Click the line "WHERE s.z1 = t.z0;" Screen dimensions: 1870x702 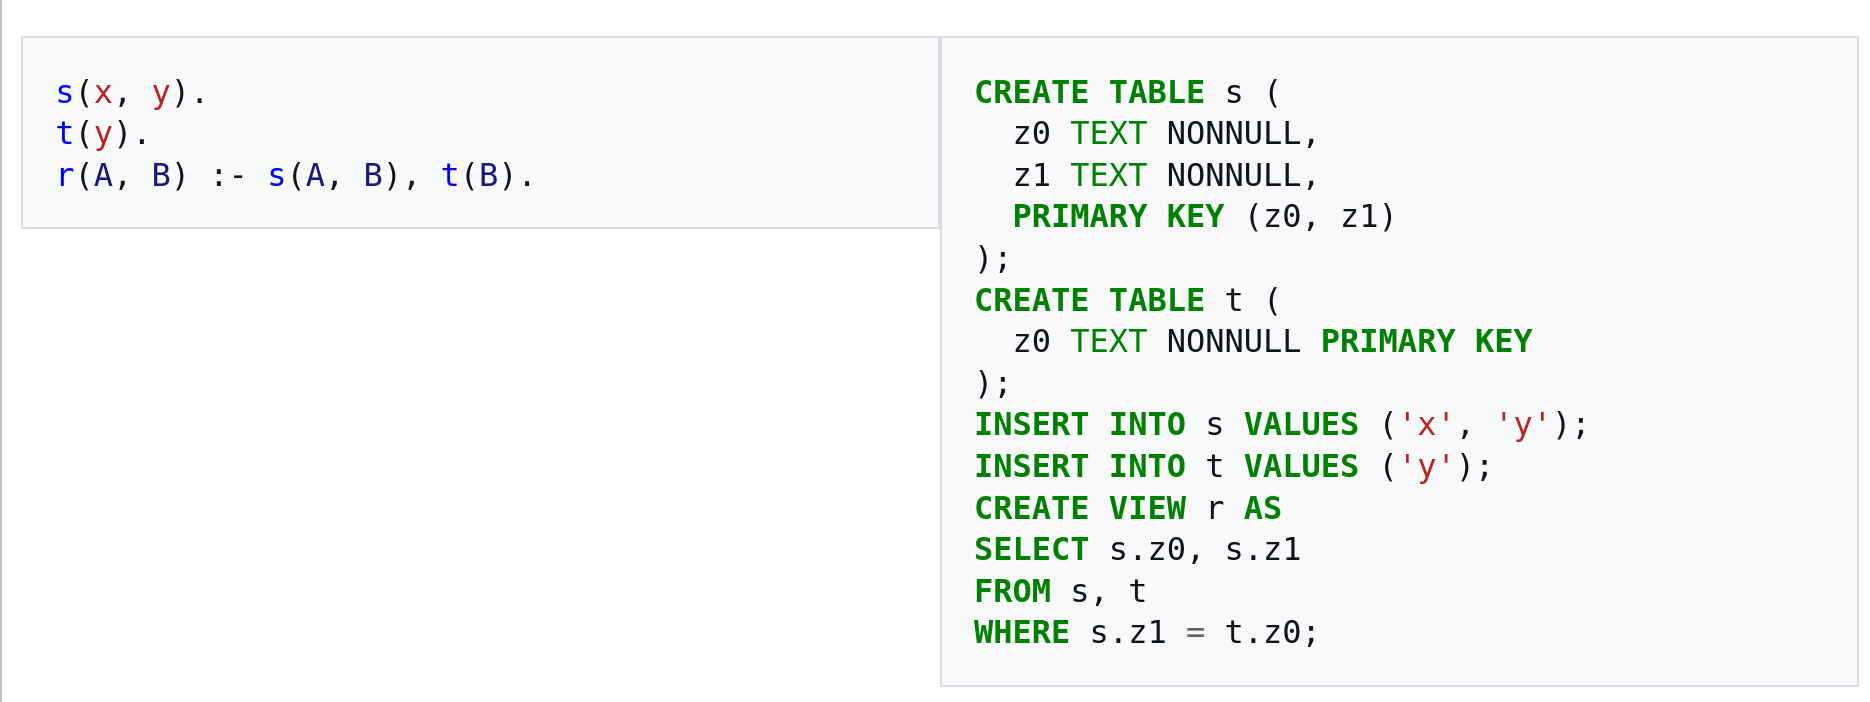[1146, 633]
